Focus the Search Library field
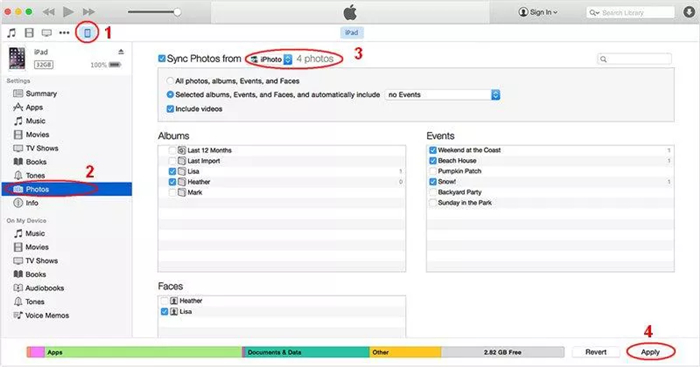This screenshot has width=700, height=367. click(x=630, y=13)
